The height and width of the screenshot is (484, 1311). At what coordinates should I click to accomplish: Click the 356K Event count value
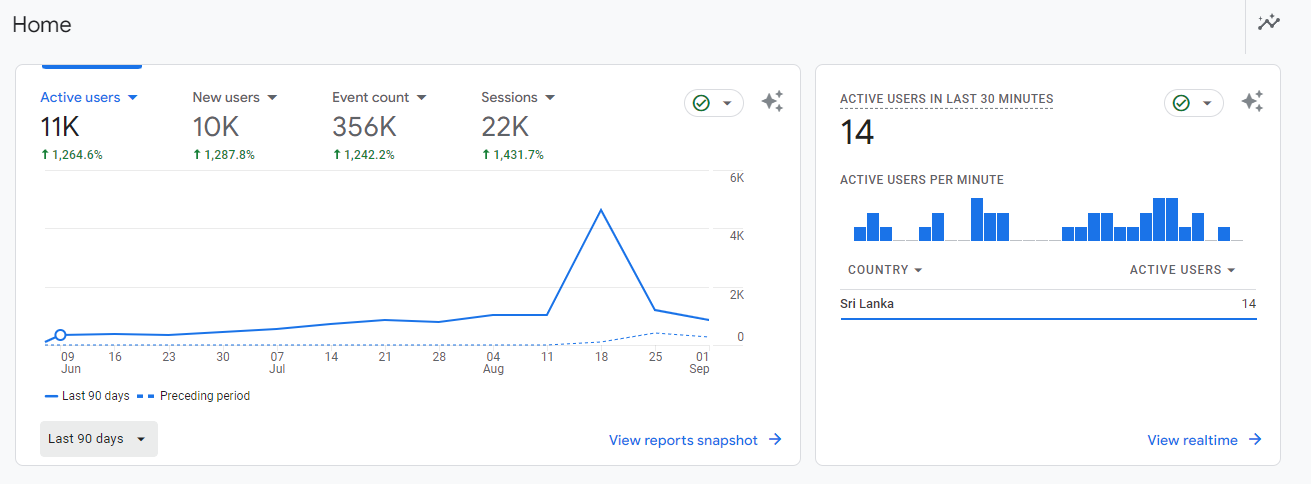(364, 127)
